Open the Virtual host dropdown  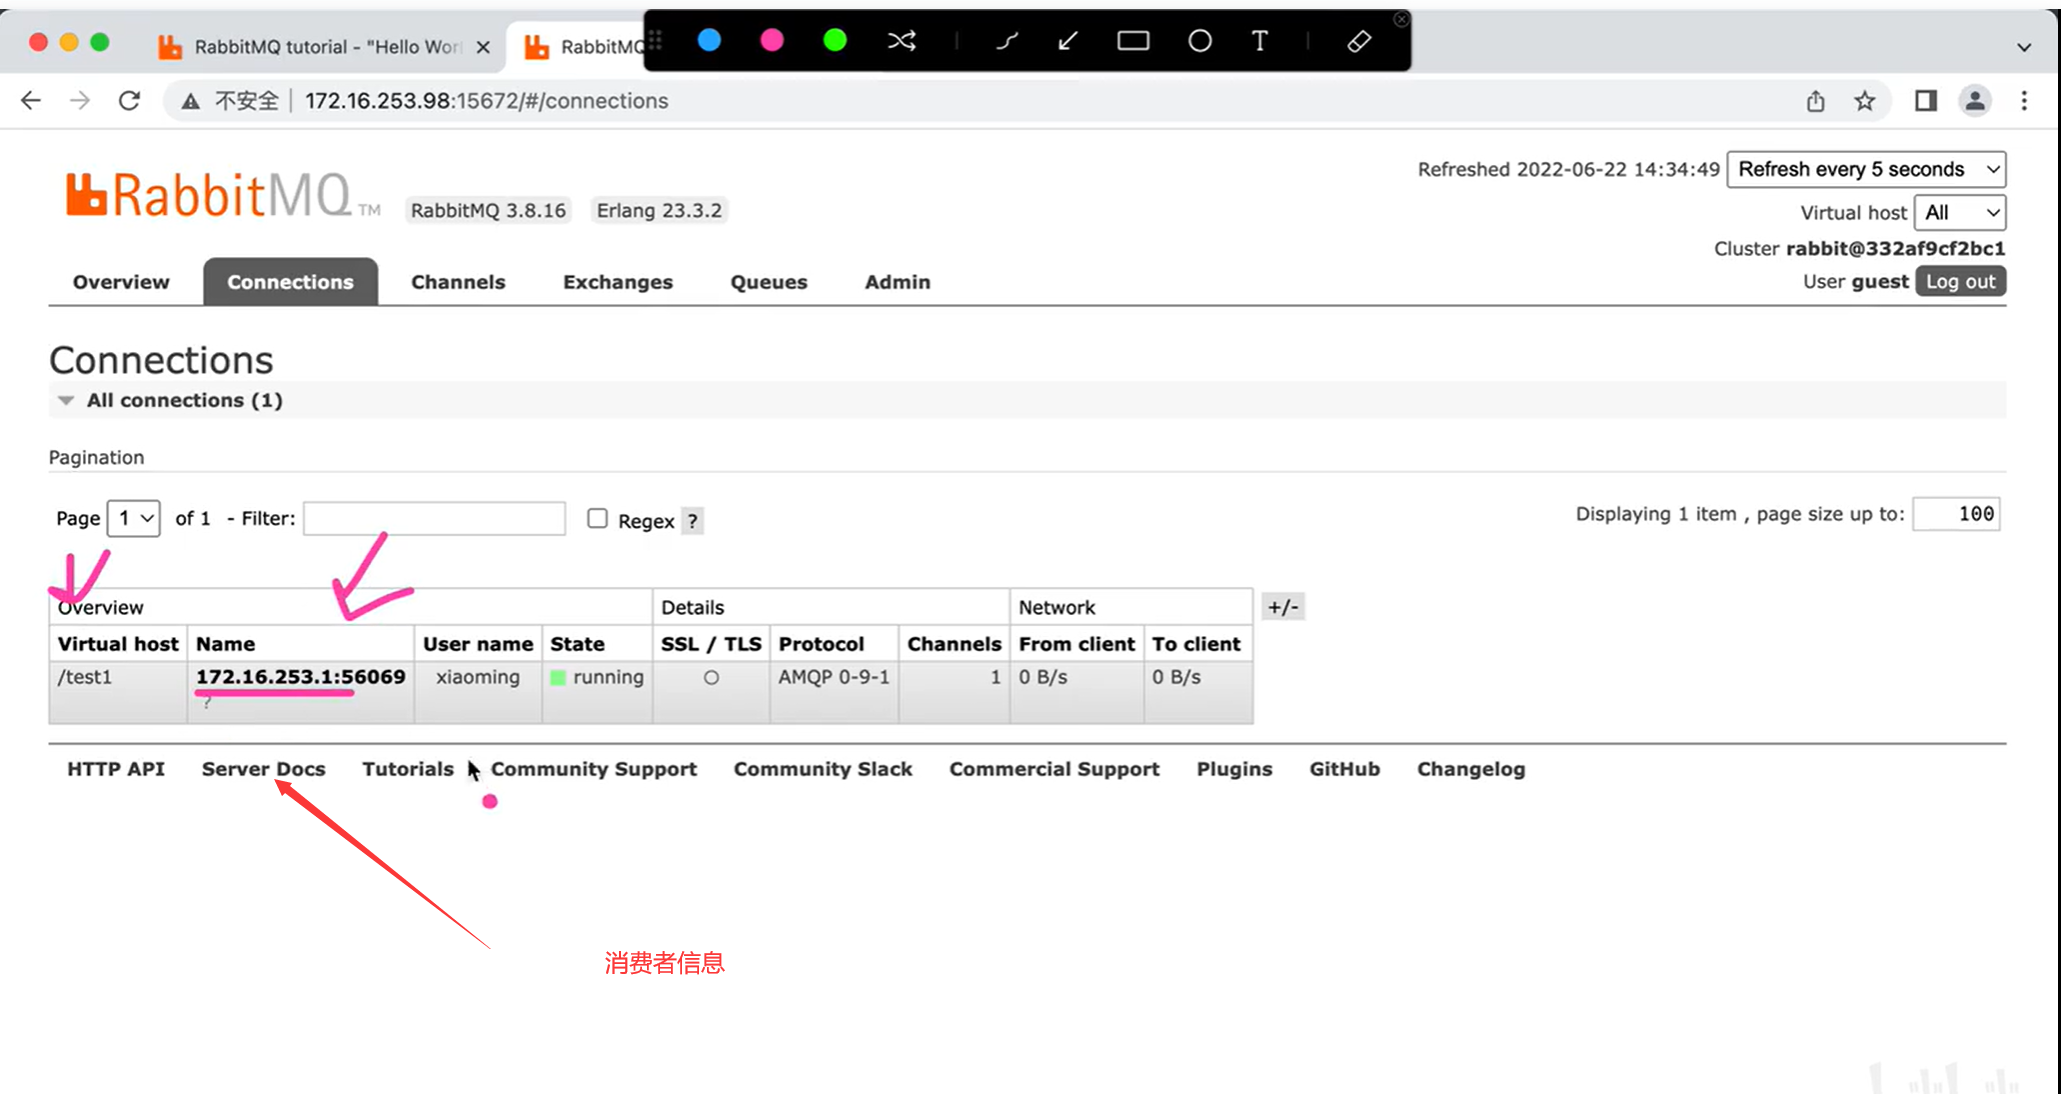(x=1960, y=212)
